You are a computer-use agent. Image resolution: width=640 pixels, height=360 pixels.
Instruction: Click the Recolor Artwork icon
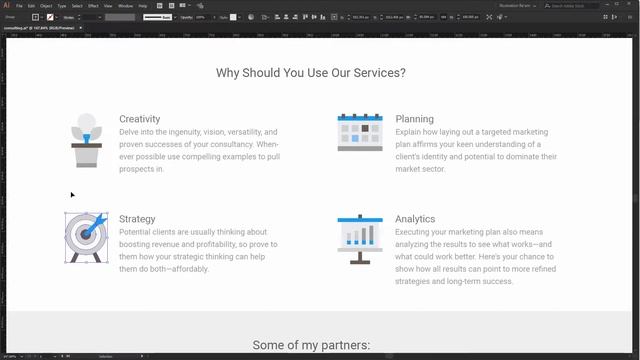tap(251, 17)
